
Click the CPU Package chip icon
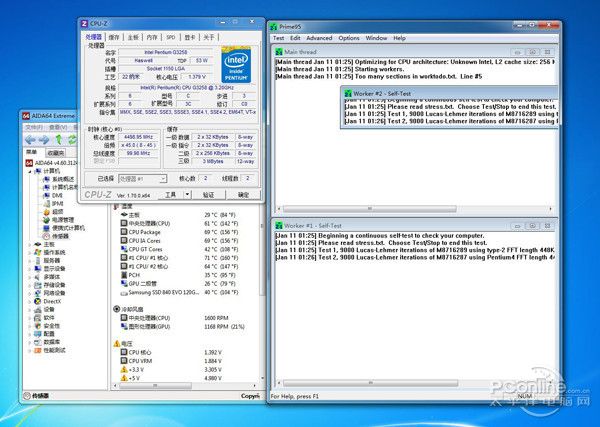point(124,232)
